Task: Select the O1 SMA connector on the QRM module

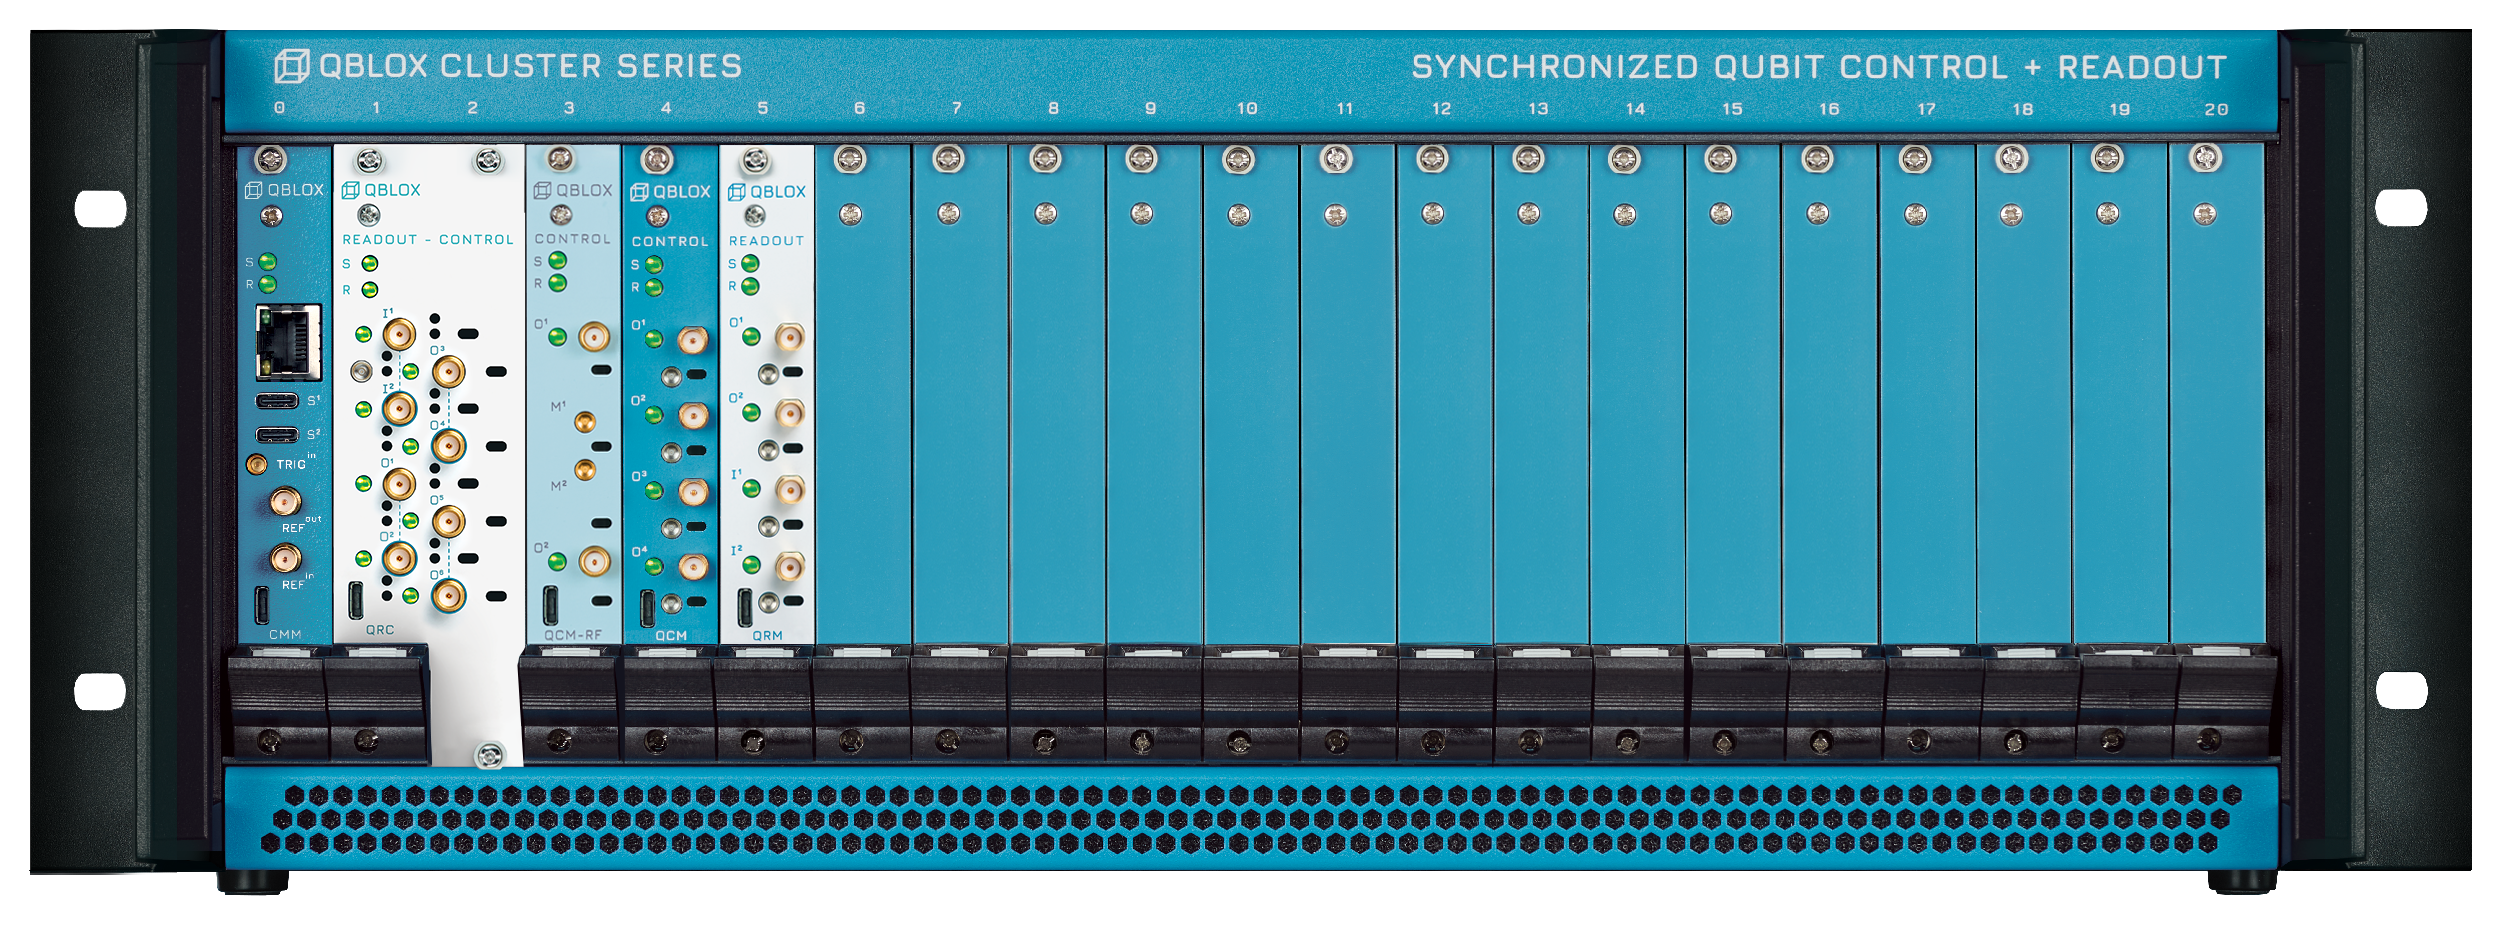Action: 789,338
